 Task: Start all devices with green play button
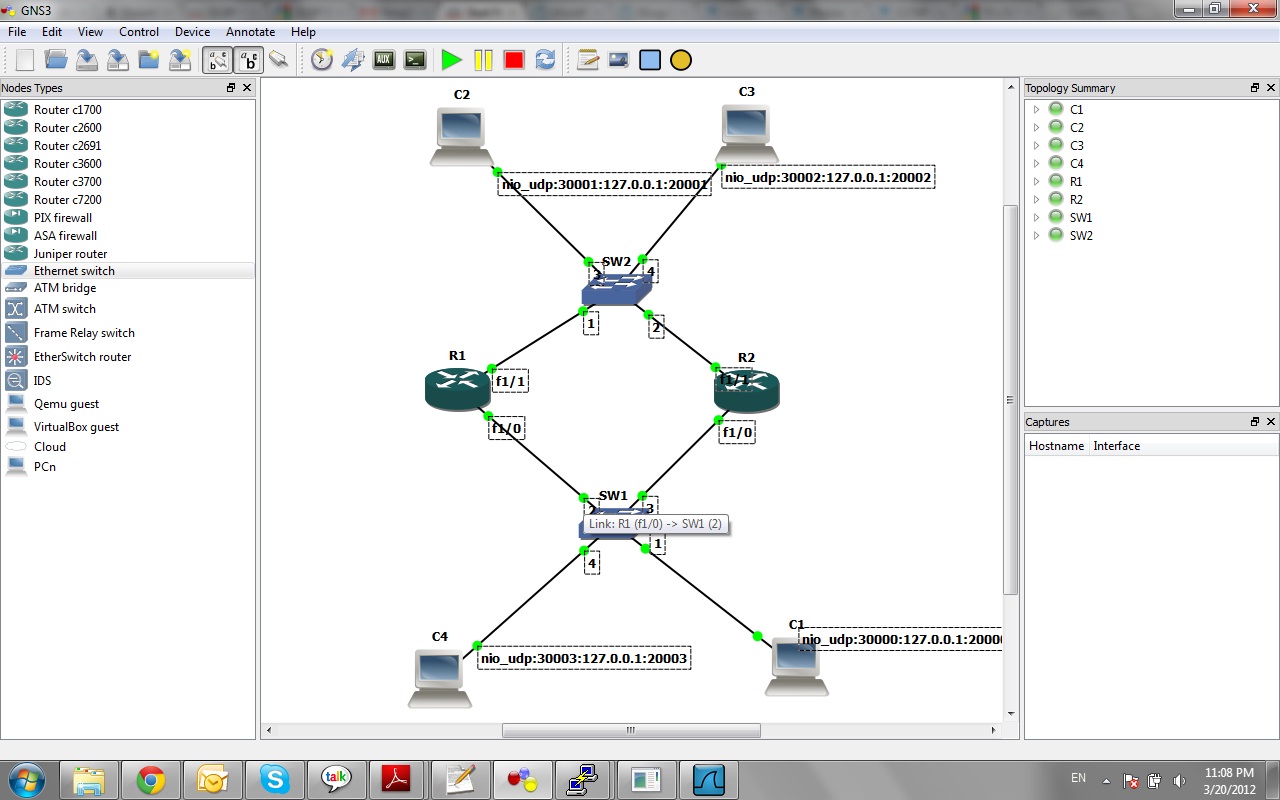pyautogui.click(x=452, y=60)
